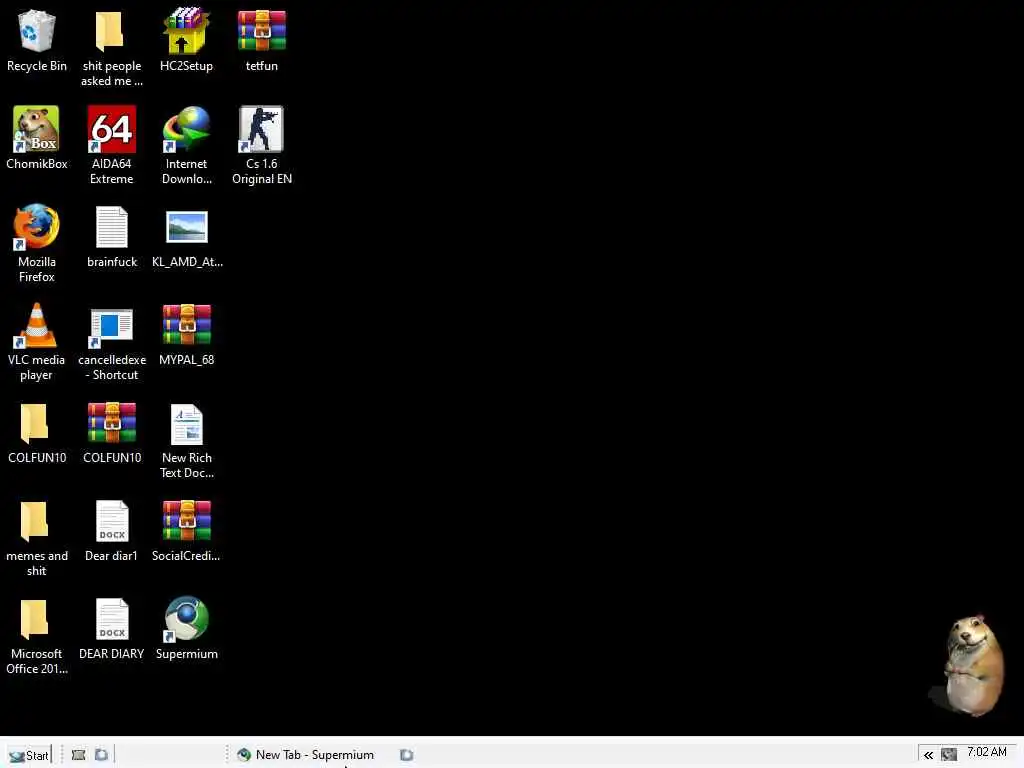
Task: Click the system tray icon next to clock
Action: [949, 755]
